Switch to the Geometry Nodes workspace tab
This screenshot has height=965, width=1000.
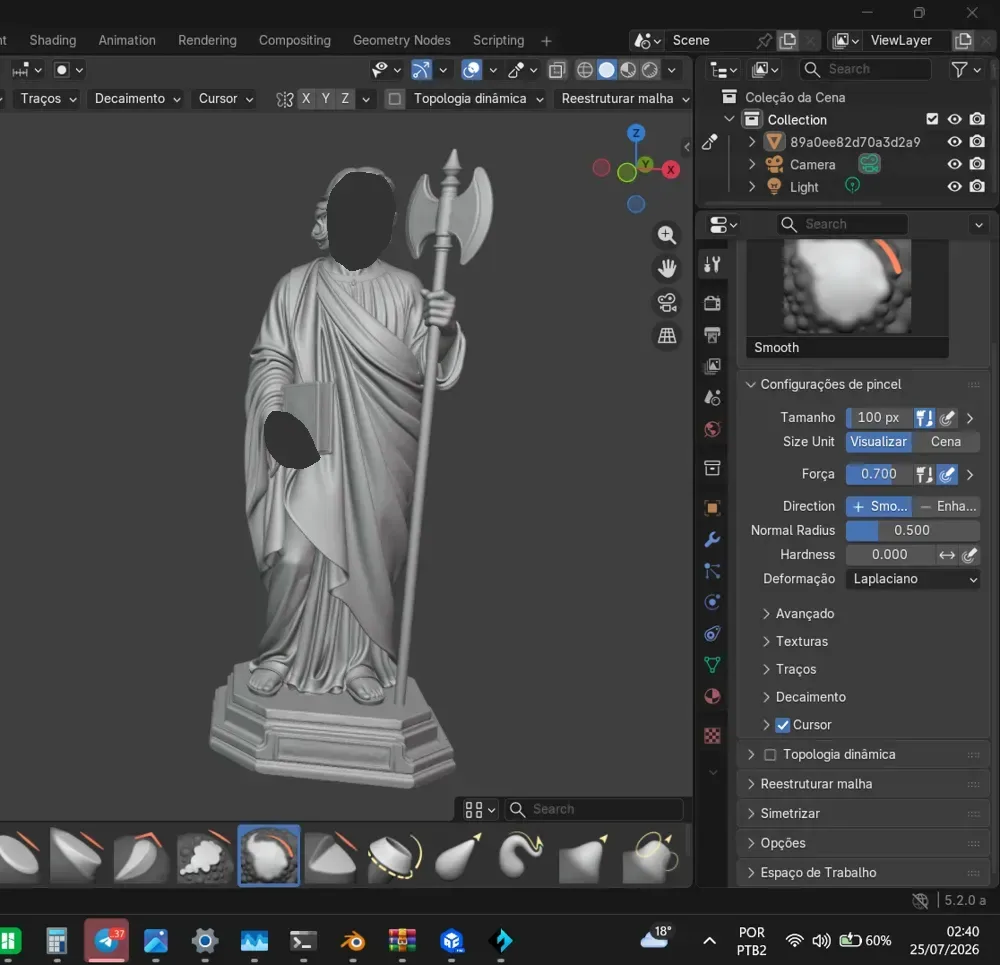click(x=402, y=40)
